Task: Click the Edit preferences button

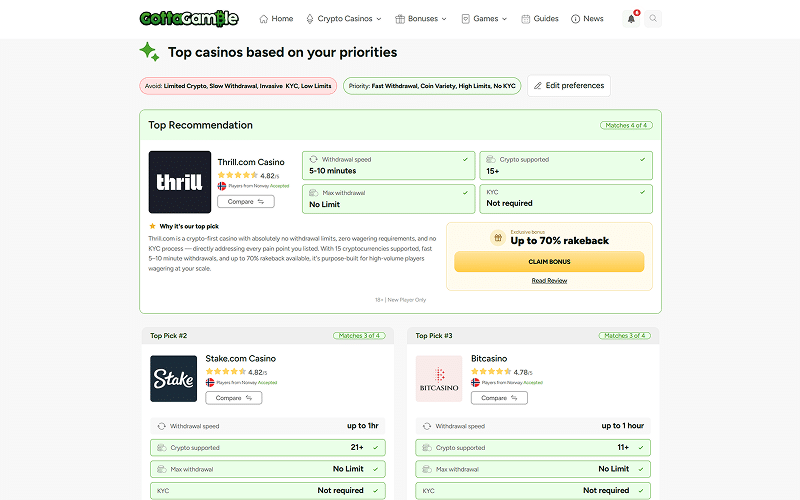Action: point(569,86)
